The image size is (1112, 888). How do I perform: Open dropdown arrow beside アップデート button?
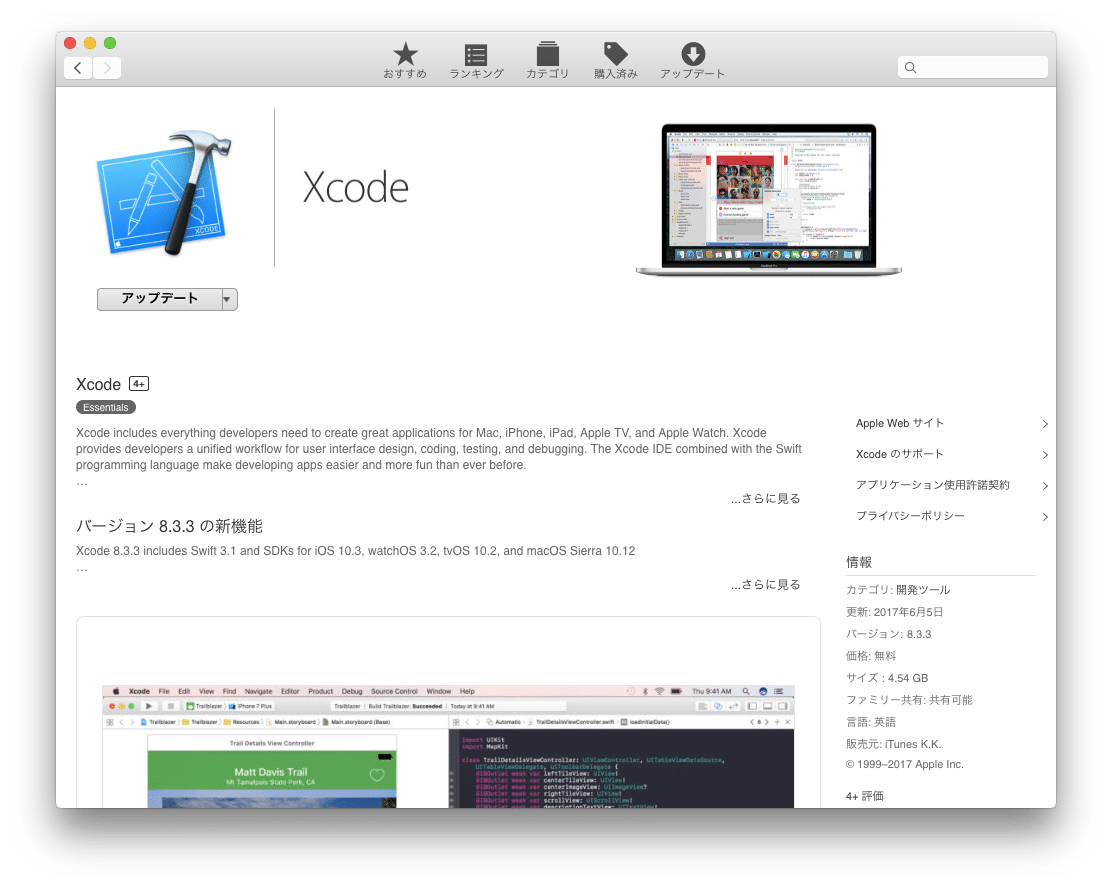[228, 299]
